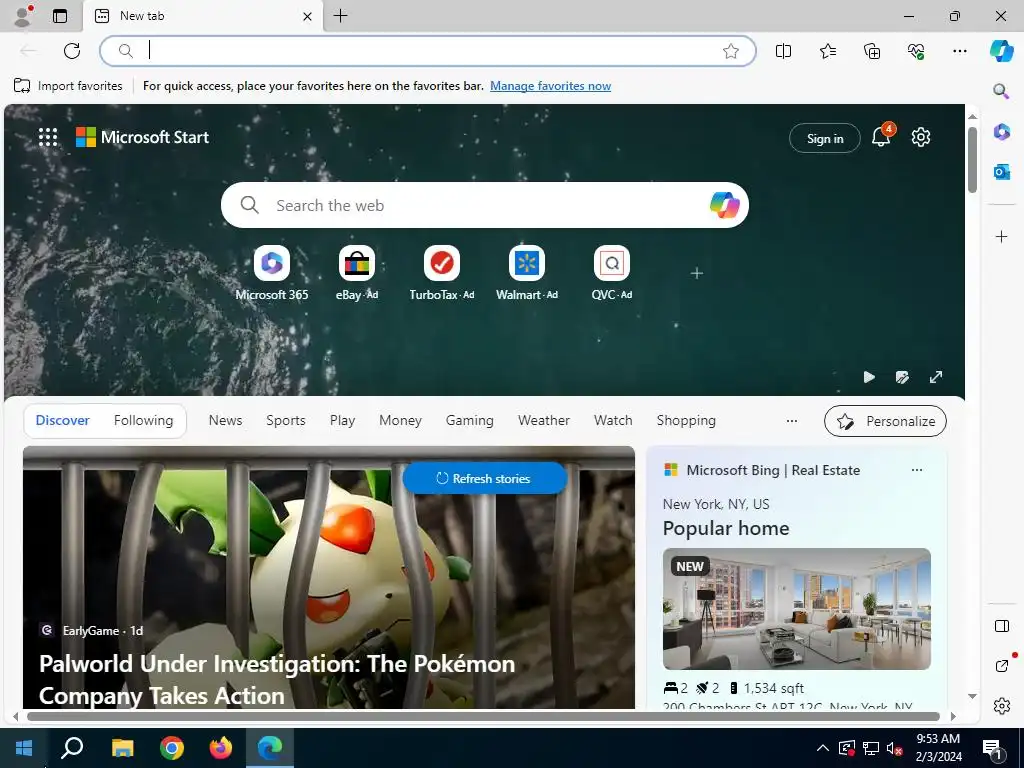The image size is (1024, 768).
Task: Open split screen view
Action: pyautogui.click(x=783, y=51)
